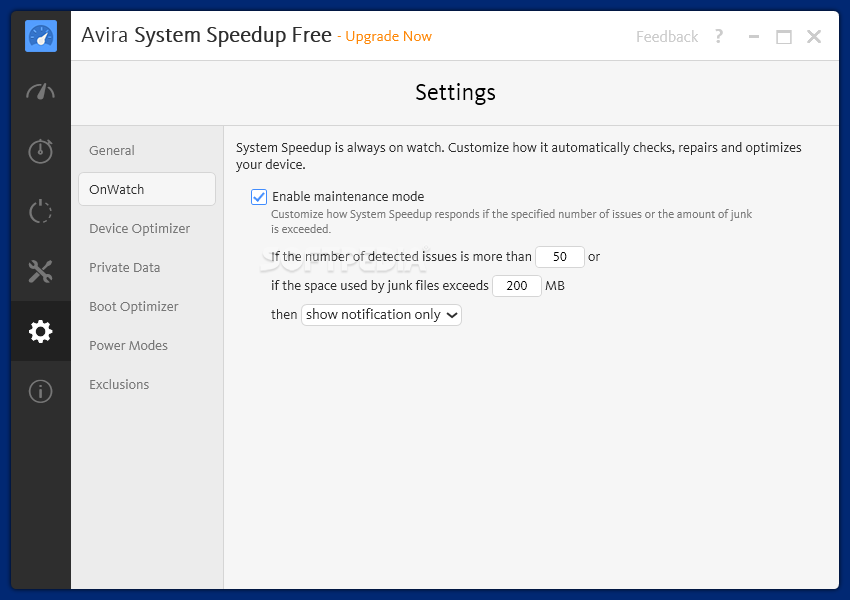Click the junk files MB field
The width and height of the screenshot is (850, 600).
(x=517, y=286)
